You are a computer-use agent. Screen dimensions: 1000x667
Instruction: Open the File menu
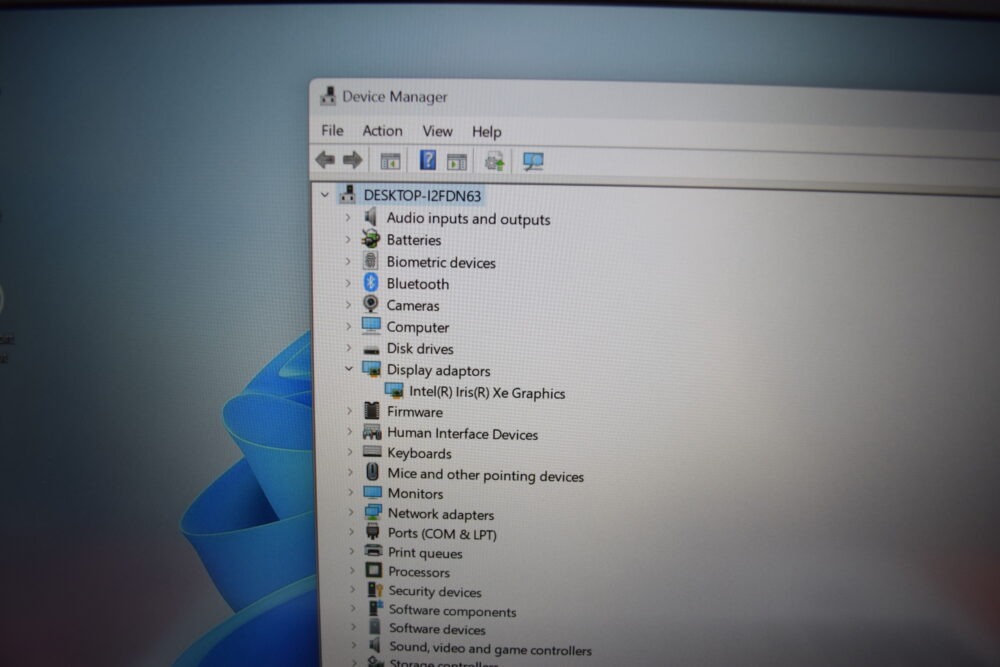[332, 131]
